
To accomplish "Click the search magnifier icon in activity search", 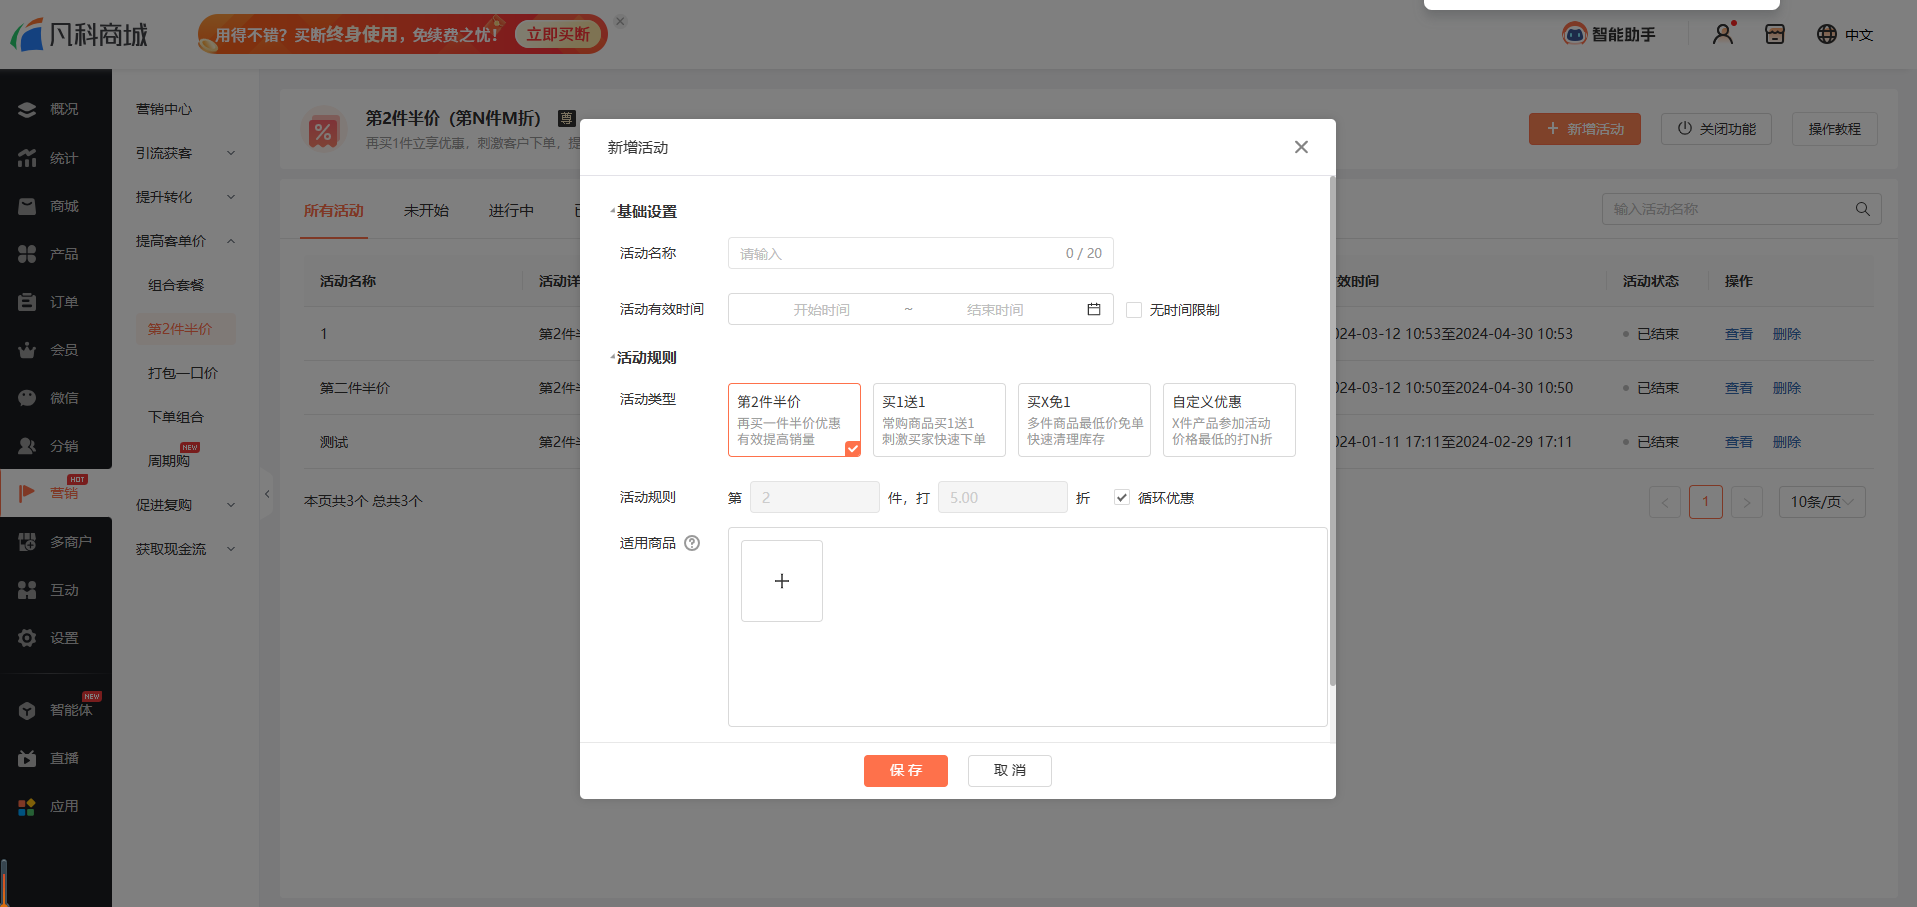I will pyautogui.click(x=1862, y=209).
